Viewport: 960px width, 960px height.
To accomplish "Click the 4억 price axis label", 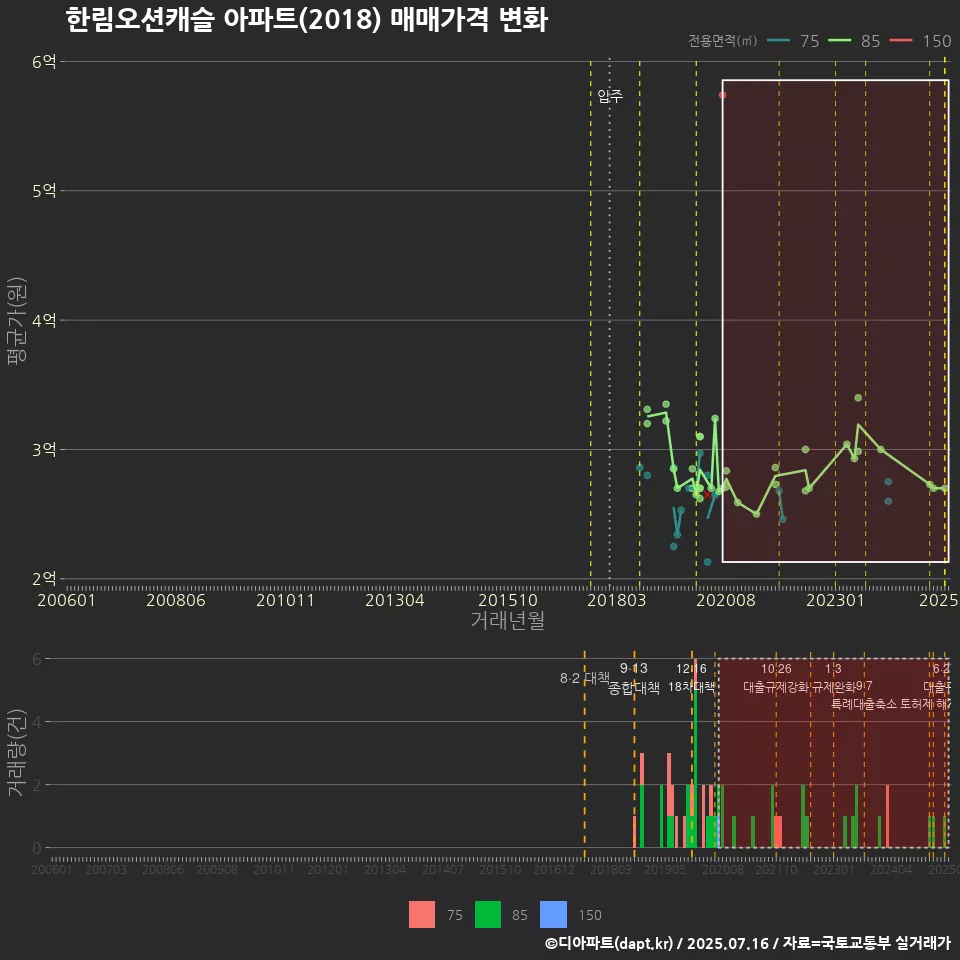I will pyautogui.click(x=44, y=320).
